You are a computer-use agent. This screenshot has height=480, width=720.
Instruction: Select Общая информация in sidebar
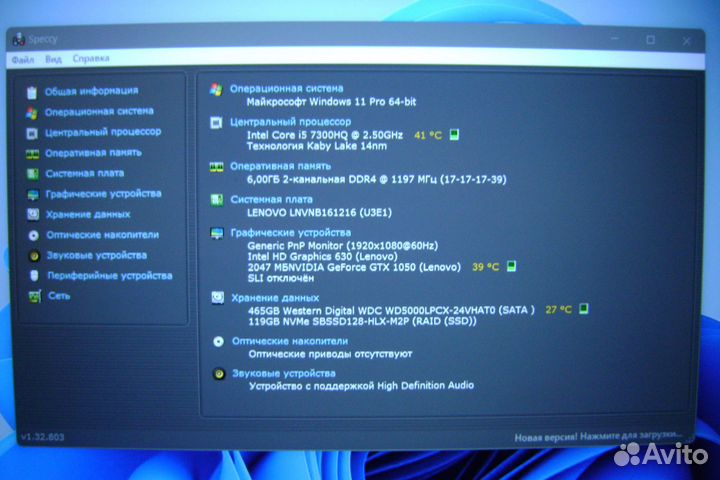pos(91,91)
